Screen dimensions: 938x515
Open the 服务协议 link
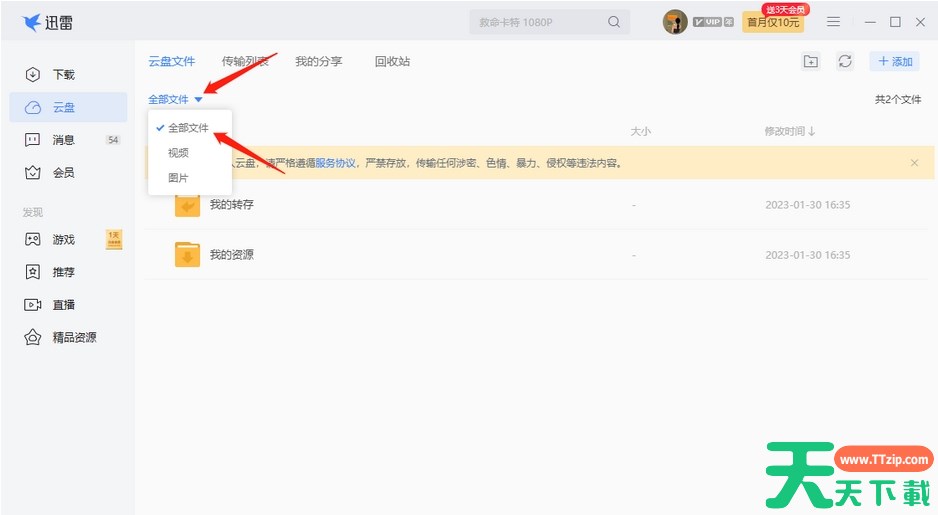point(335,163)
